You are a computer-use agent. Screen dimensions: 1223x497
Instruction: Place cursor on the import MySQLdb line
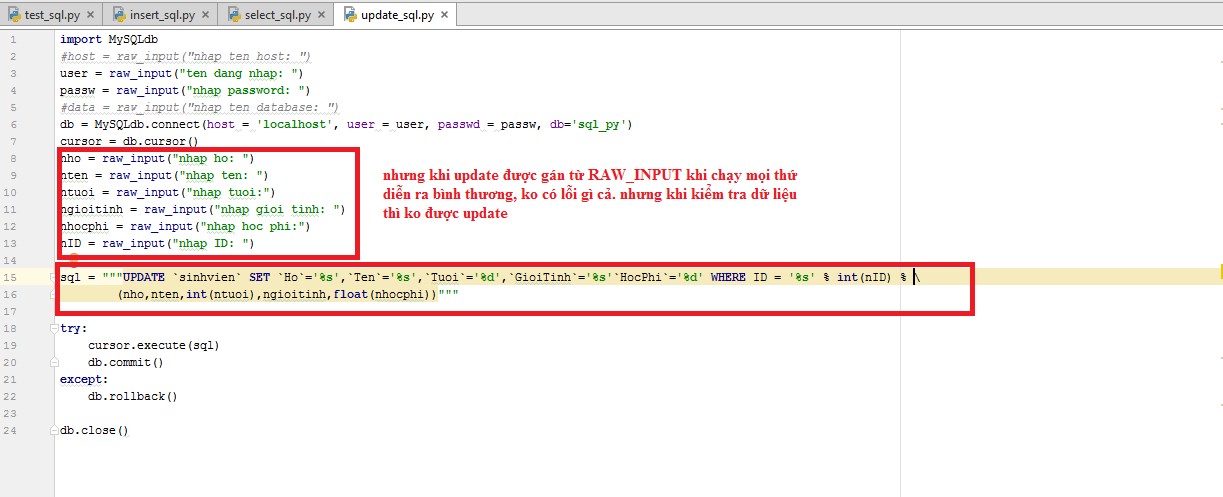109,39
